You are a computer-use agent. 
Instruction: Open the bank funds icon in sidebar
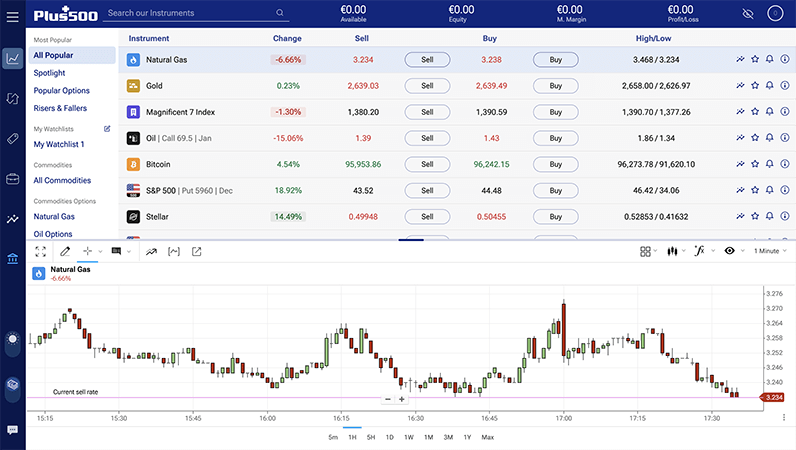point(12,259)
